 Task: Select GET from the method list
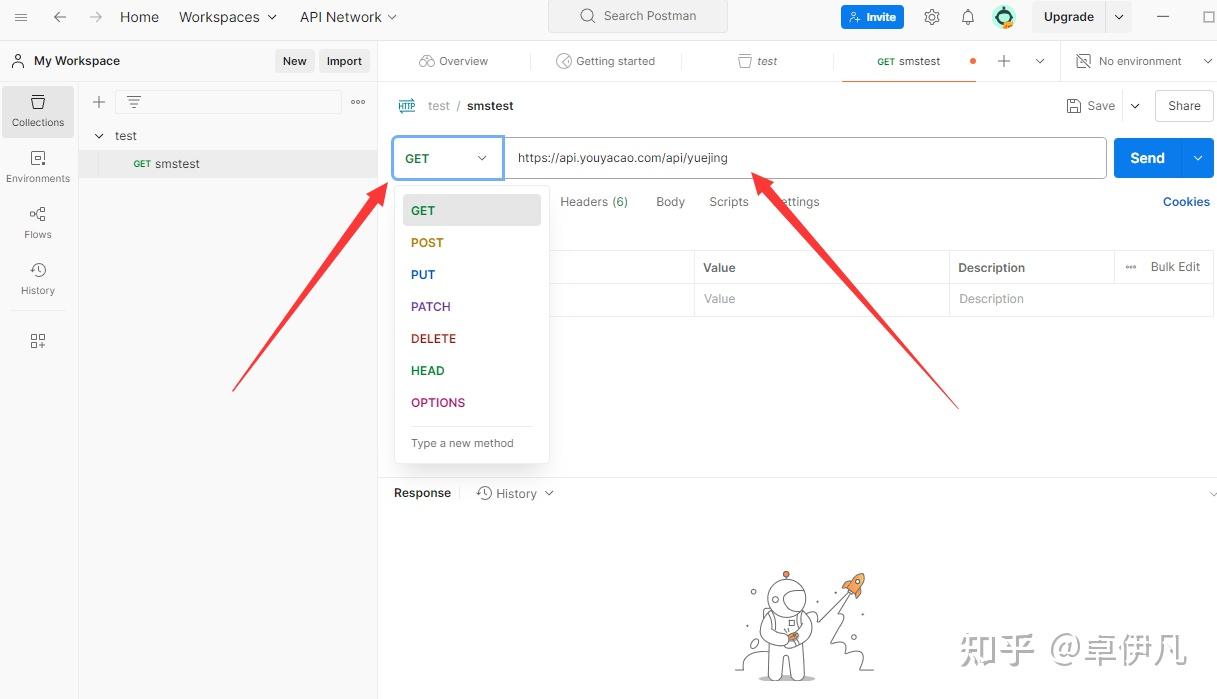pos(472,210)
